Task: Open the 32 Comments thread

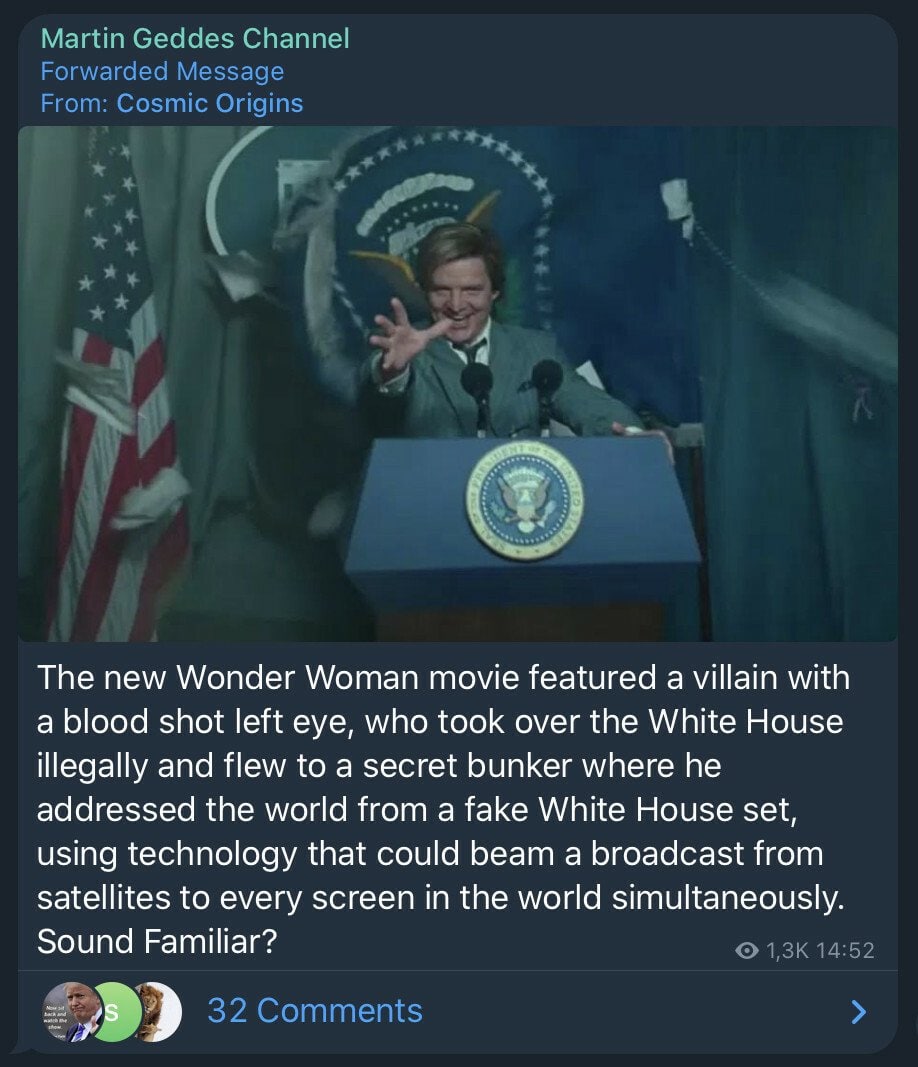Action: [x=314, y=1011]
